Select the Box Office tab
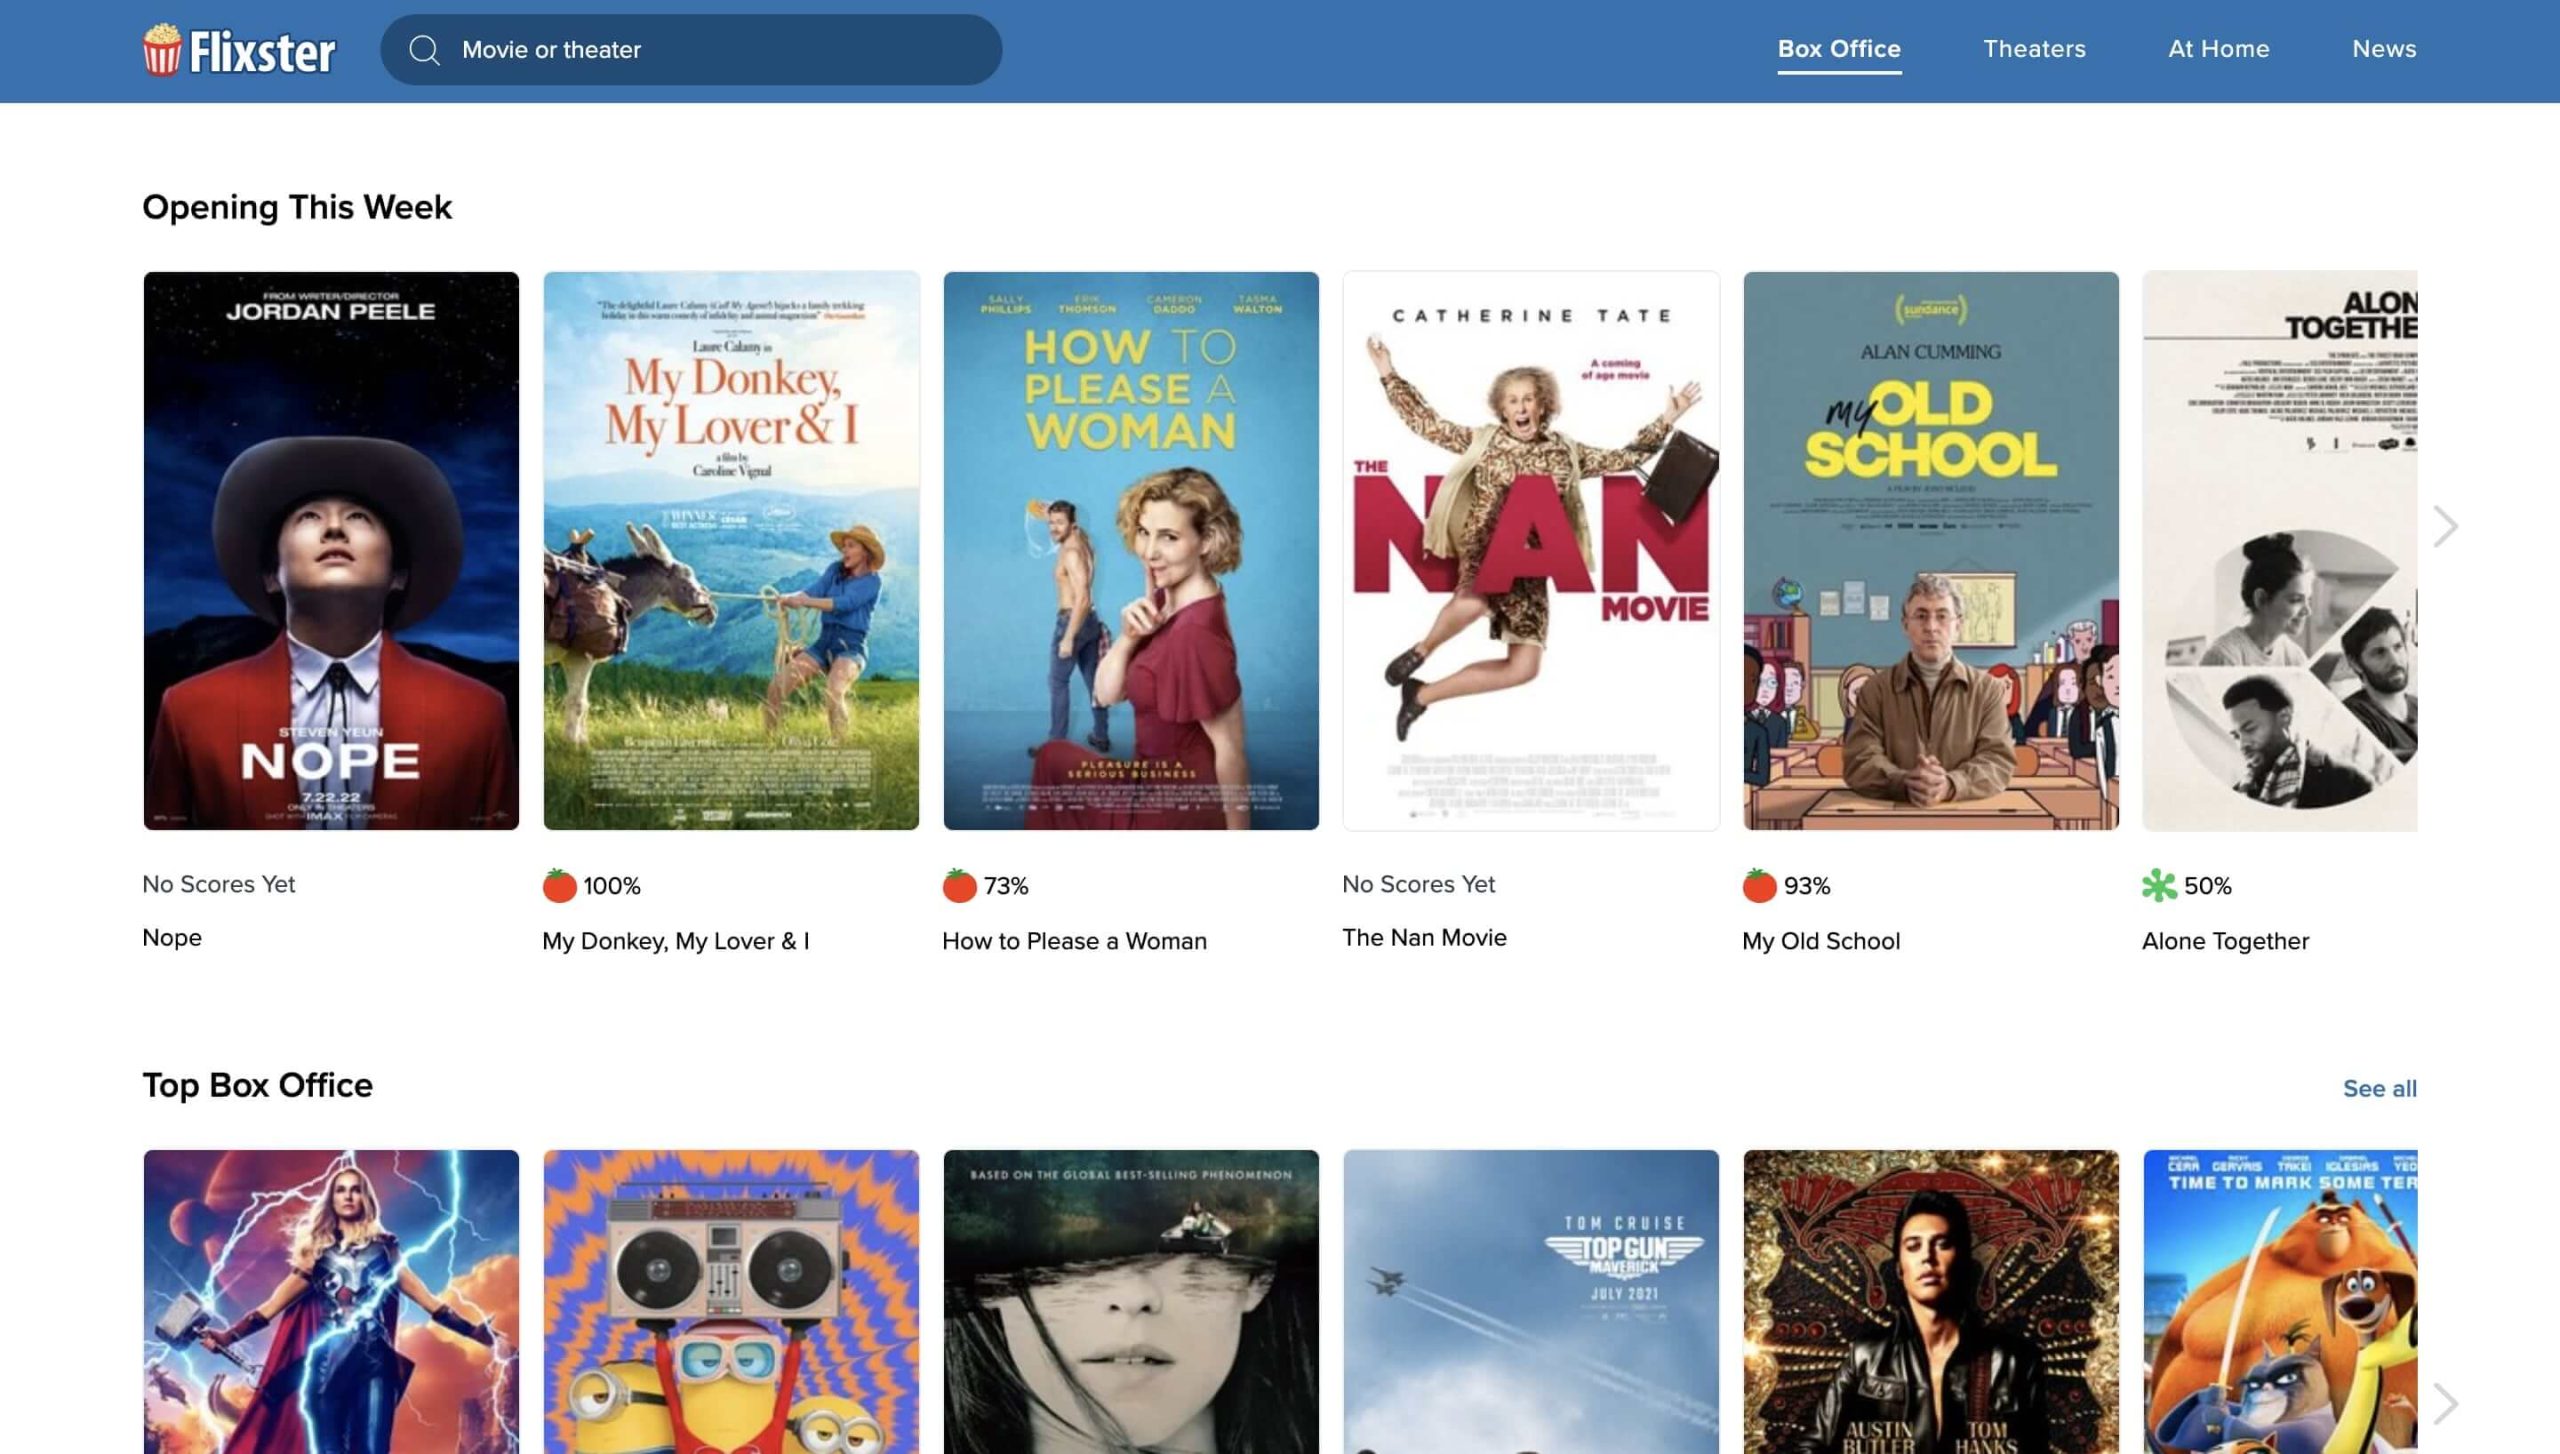2560x1454 pixels. [1839, 49]
